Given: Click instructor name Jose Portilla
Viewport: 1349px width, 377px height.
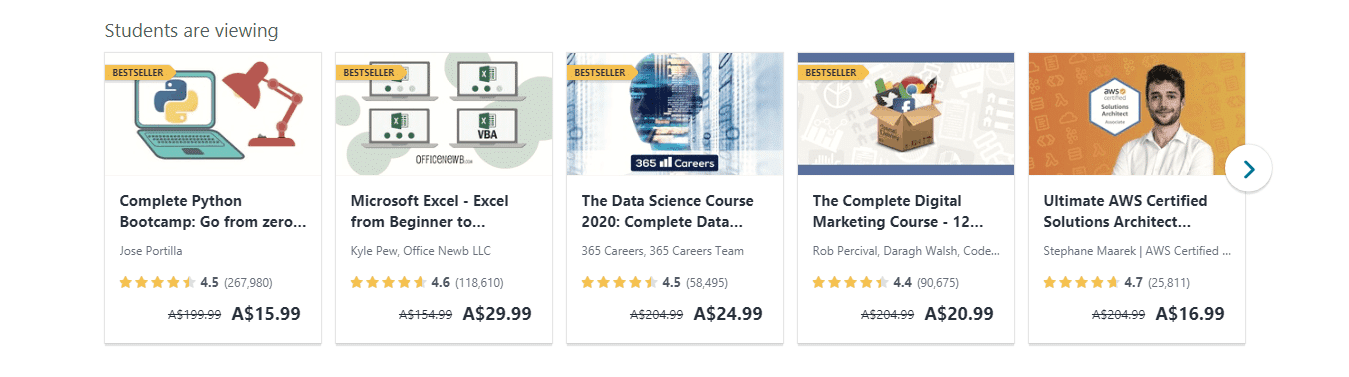Looking at the screenshot, I should tap(151, 251).
